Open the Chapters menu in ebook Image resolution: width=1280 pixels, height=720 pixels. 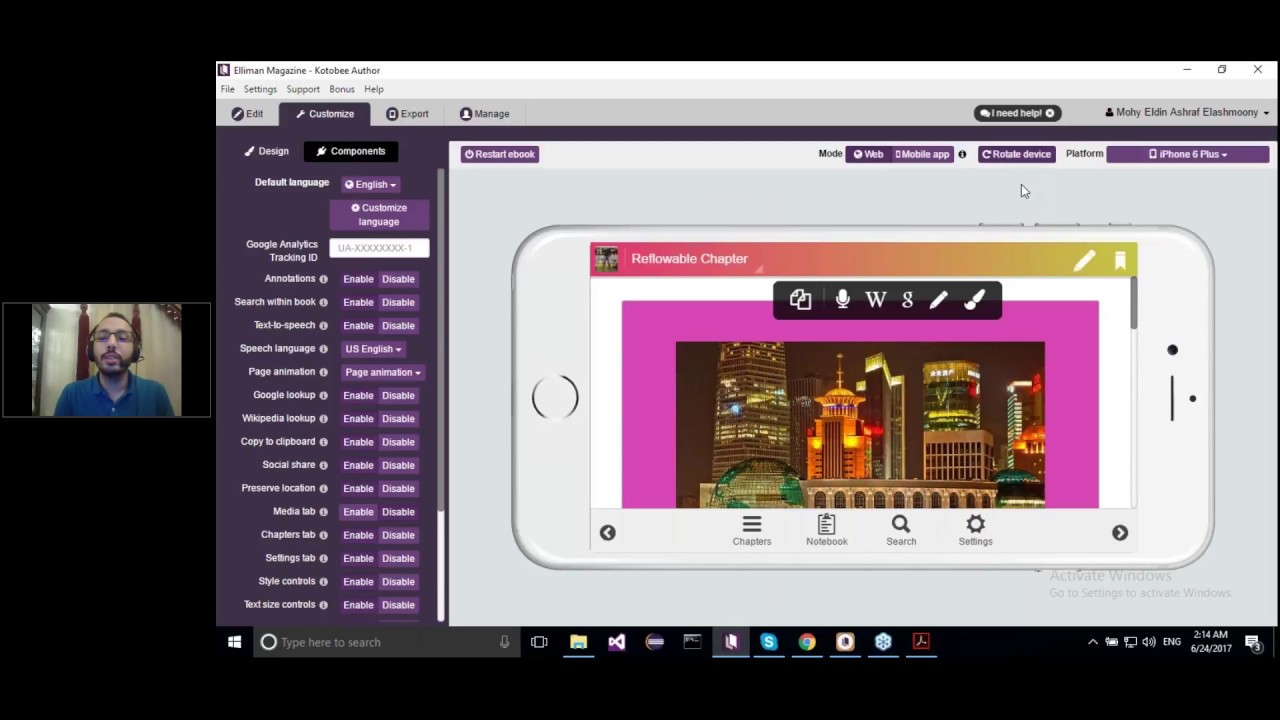pos(752,530)
